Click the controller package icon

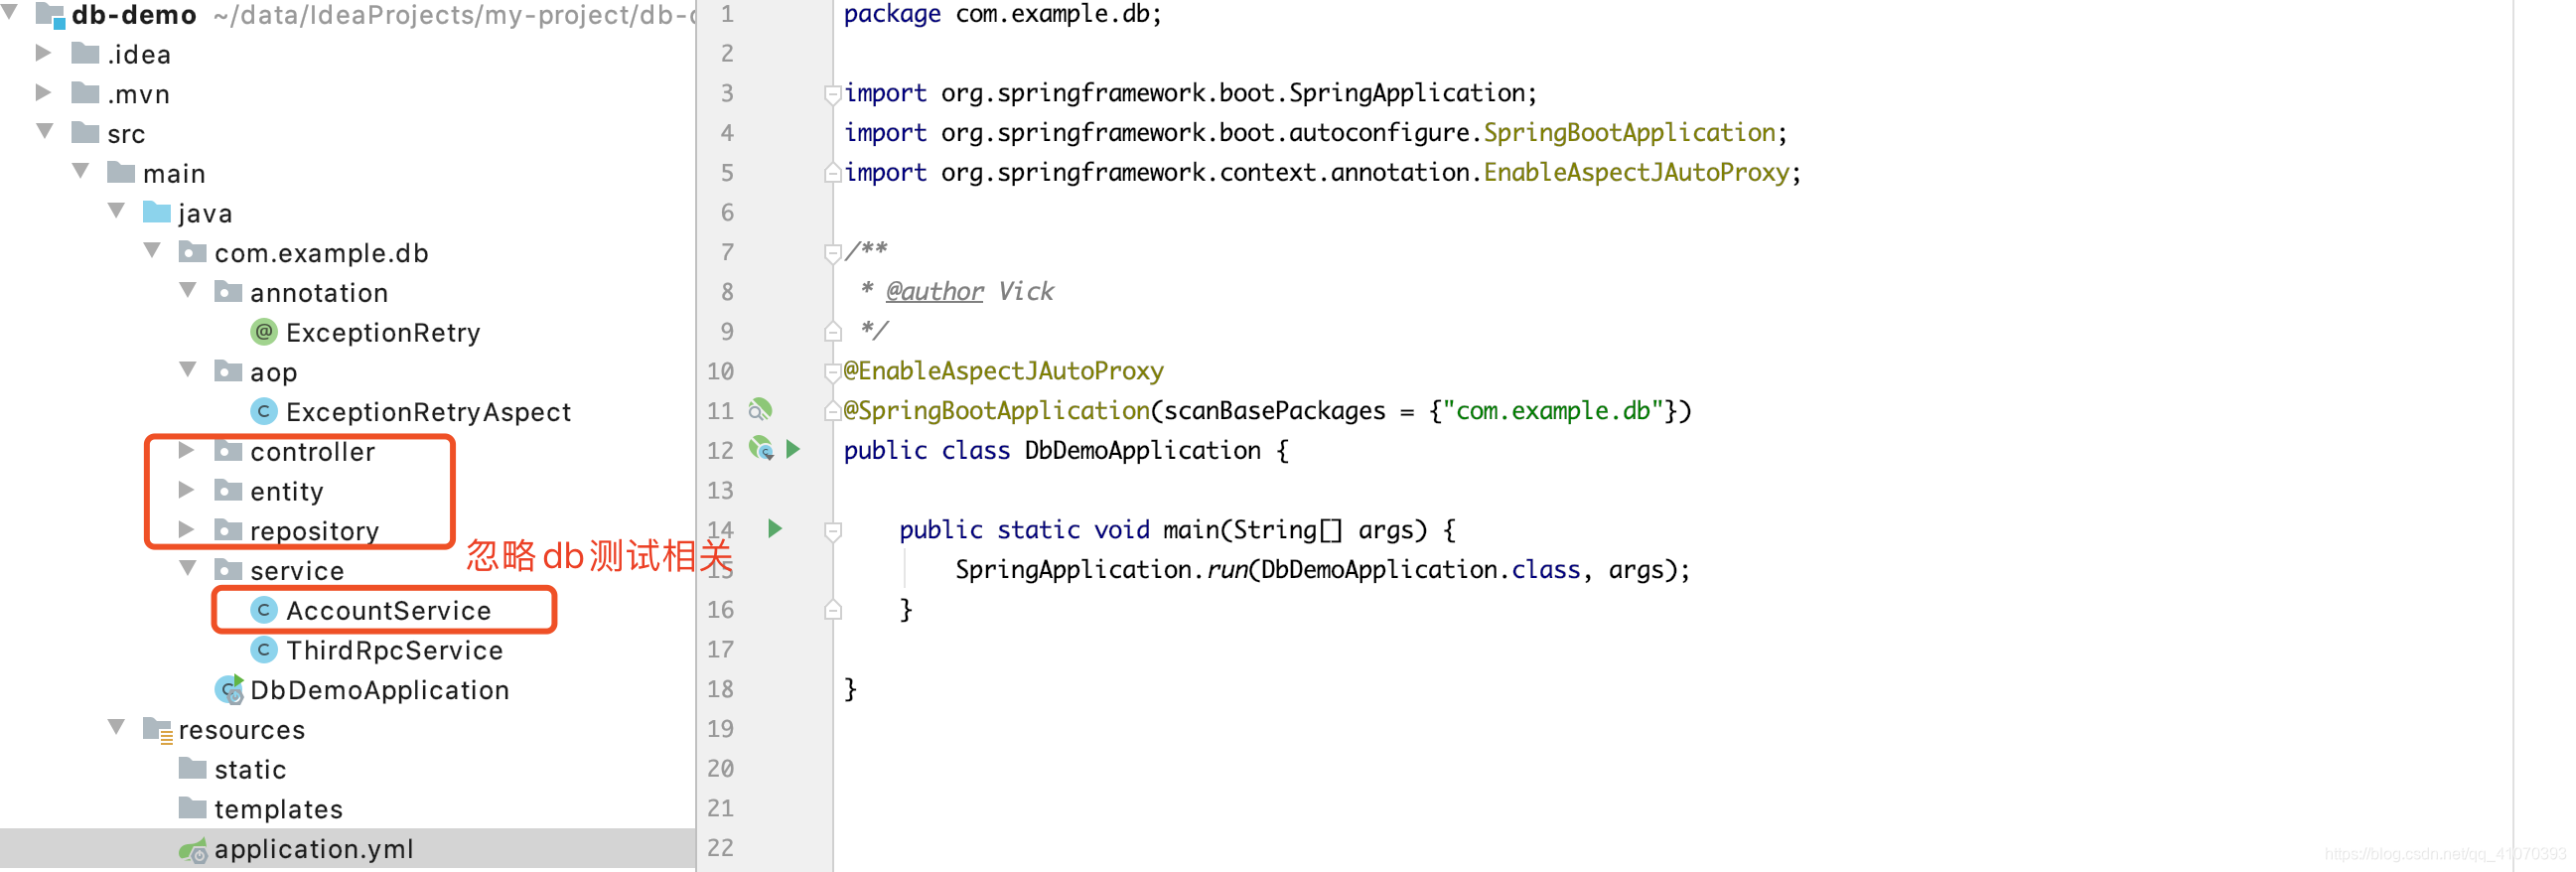[229, 450]
